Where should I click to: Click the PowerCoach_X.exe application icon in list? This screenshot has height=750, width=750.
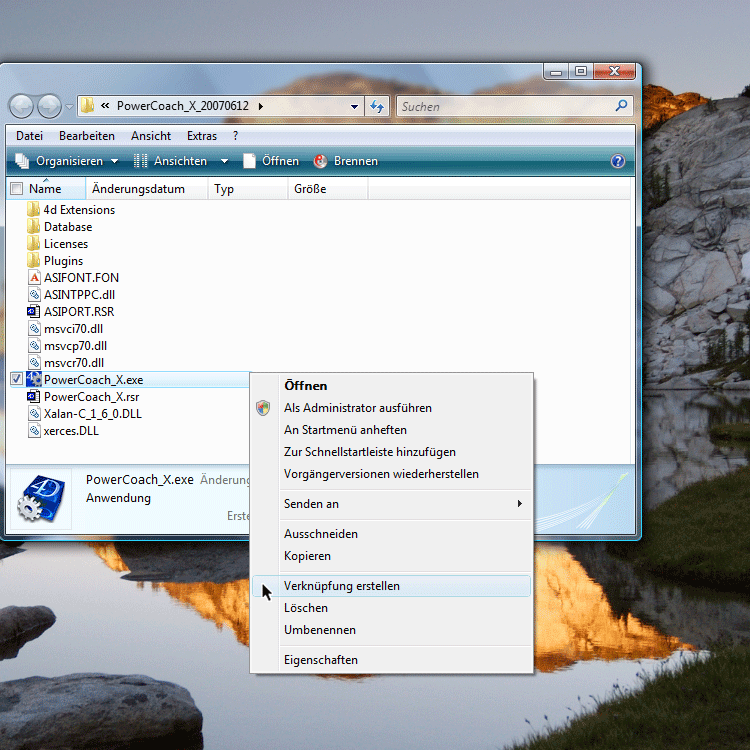[x=34, y=379]
